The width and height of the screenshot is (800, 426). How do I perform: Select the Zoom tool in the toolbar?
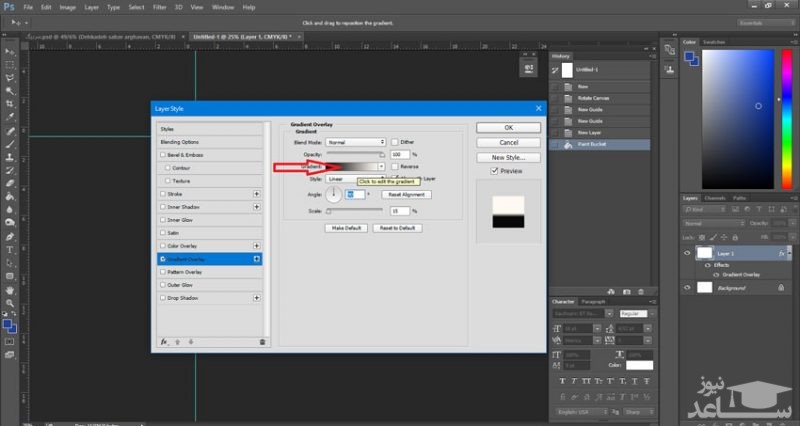click(x=10, y=304)
